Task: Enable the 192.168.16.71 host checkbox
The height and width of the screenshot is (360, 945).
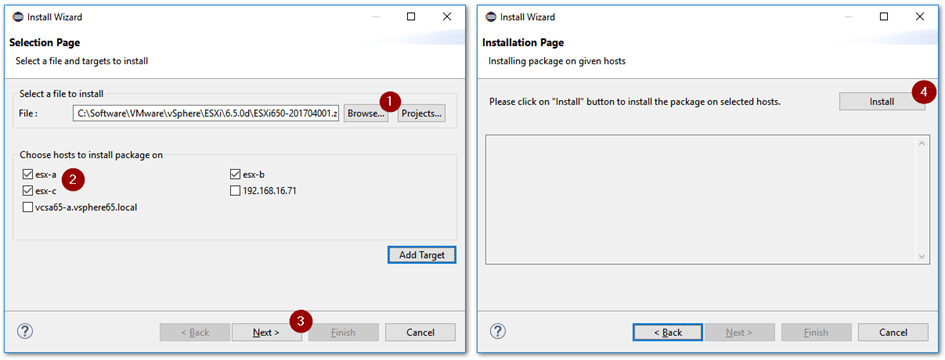Action: [235, 191]
